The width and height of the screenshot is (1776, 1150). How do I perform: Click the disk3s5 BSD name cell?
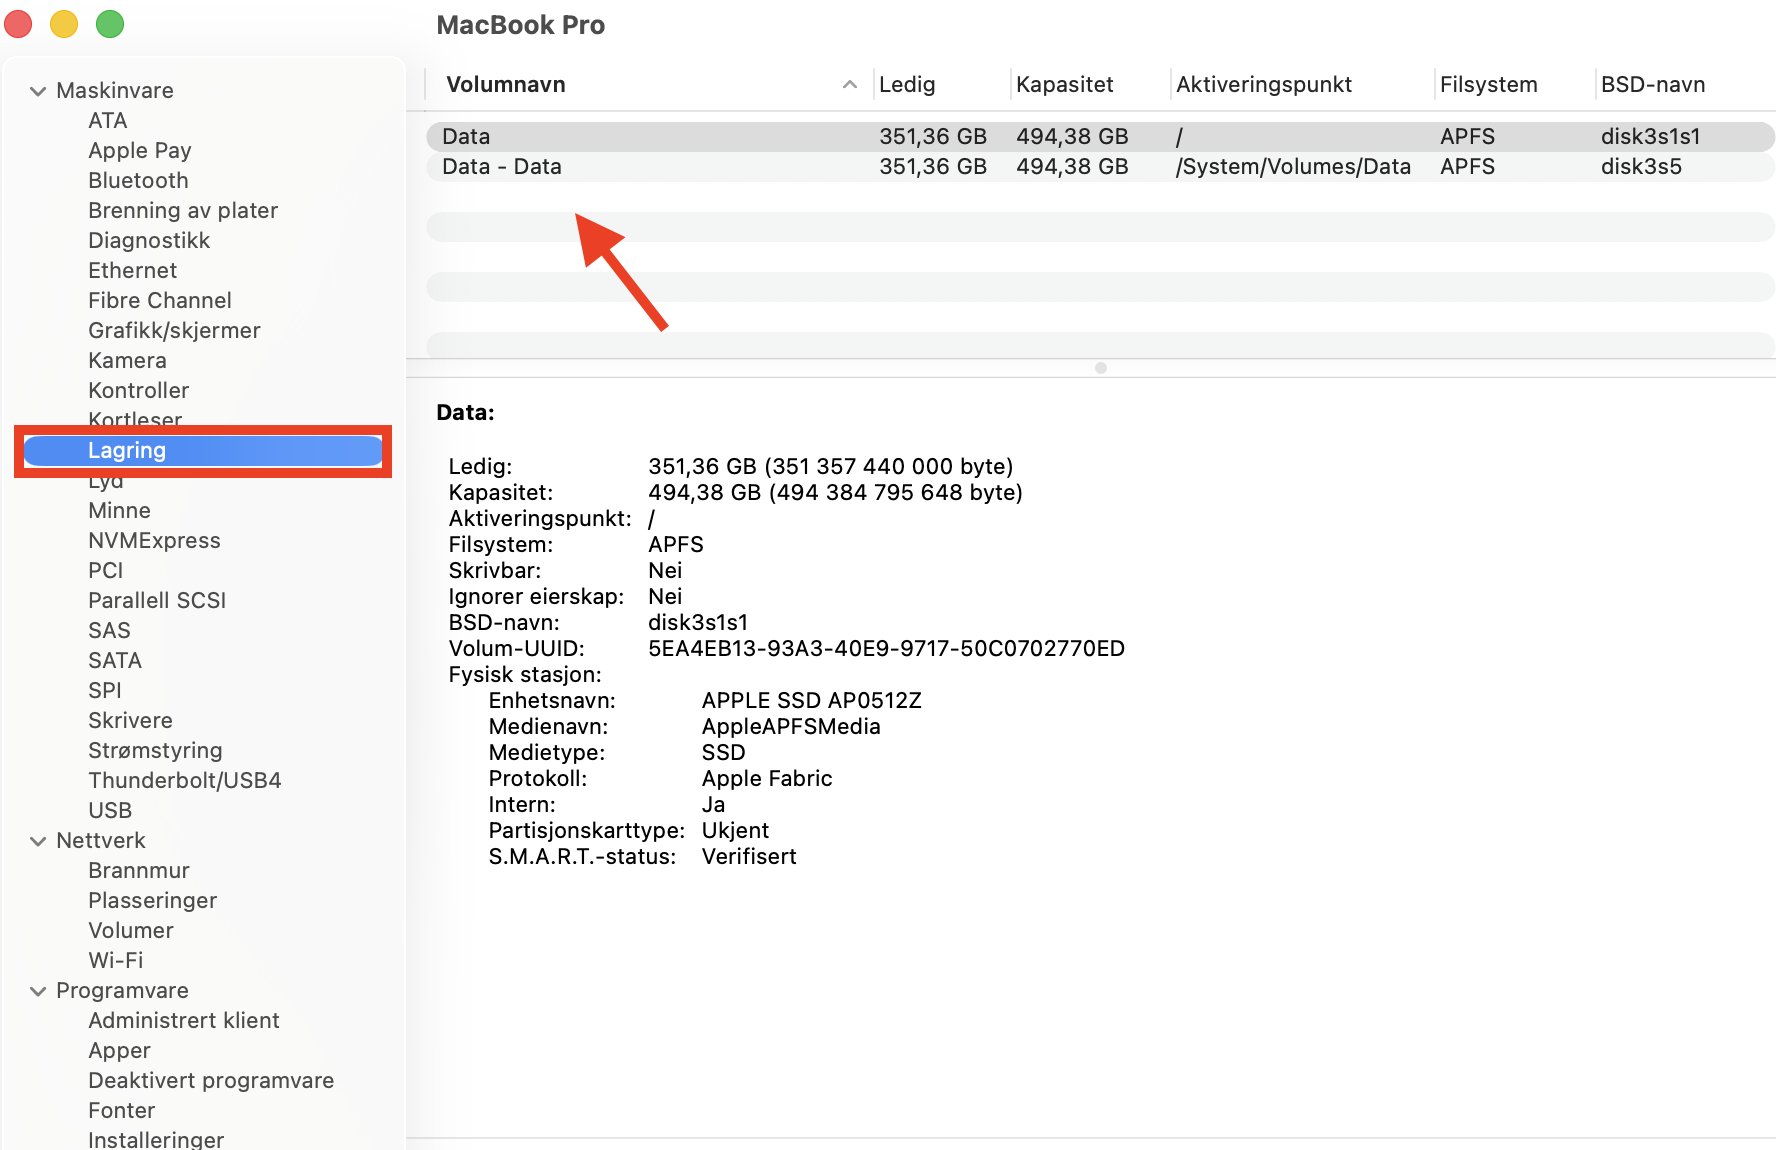[1641, 167]
